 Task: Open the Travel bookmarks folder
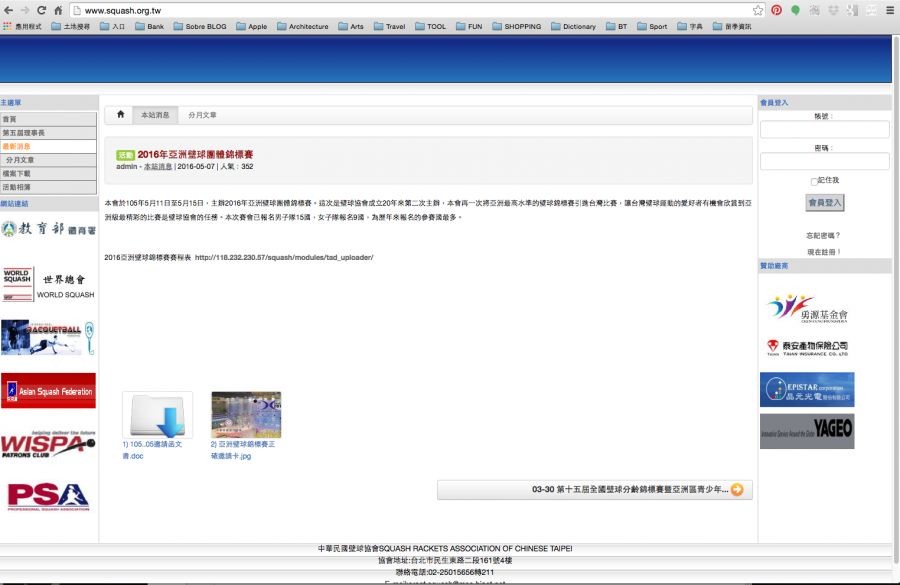coord(389,26)
